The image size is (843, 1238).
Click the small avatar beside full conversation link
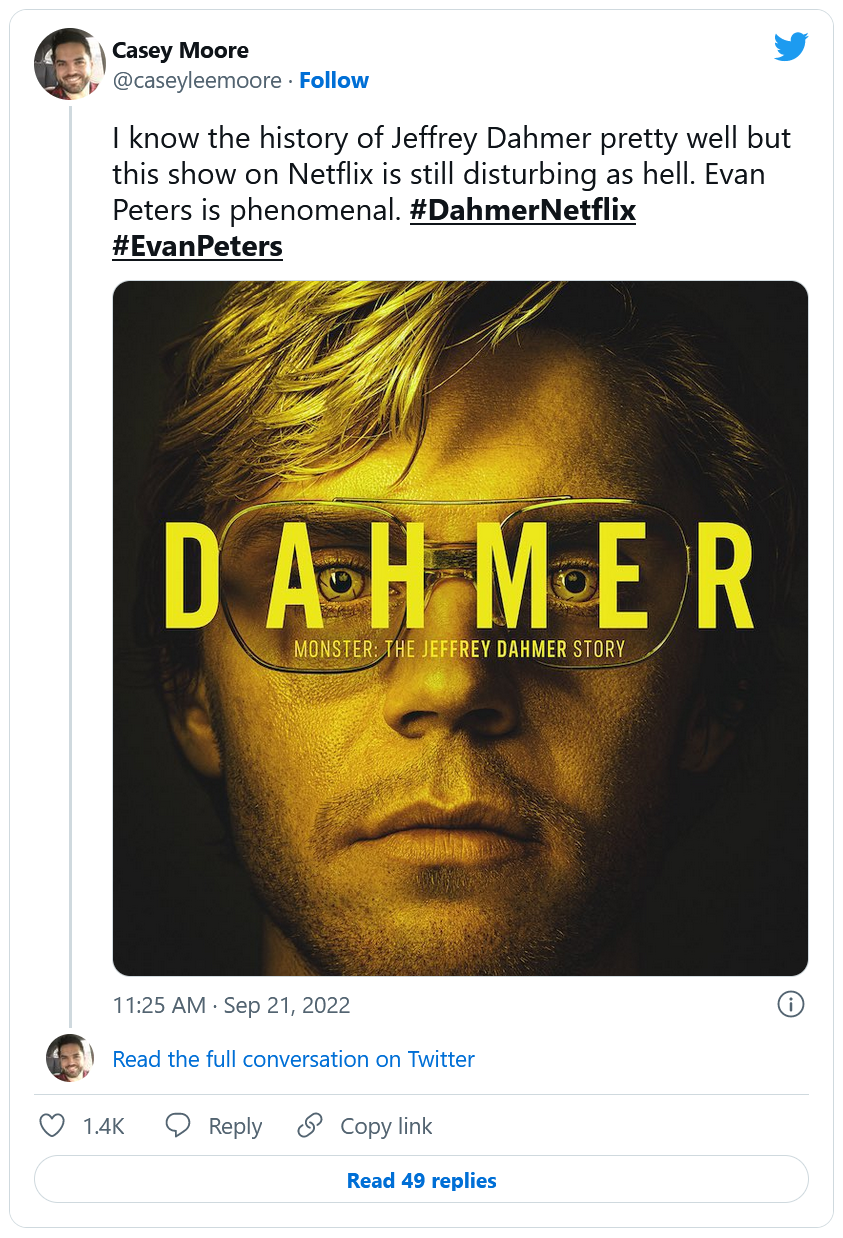tap(70, 1058)
